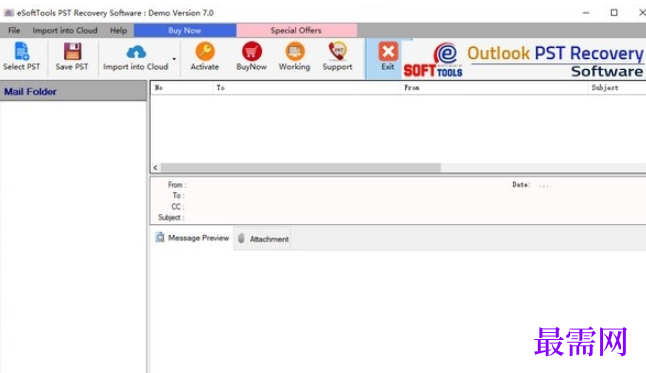
Task: Open the Working toolbar icon
Action: click(295, 51)
